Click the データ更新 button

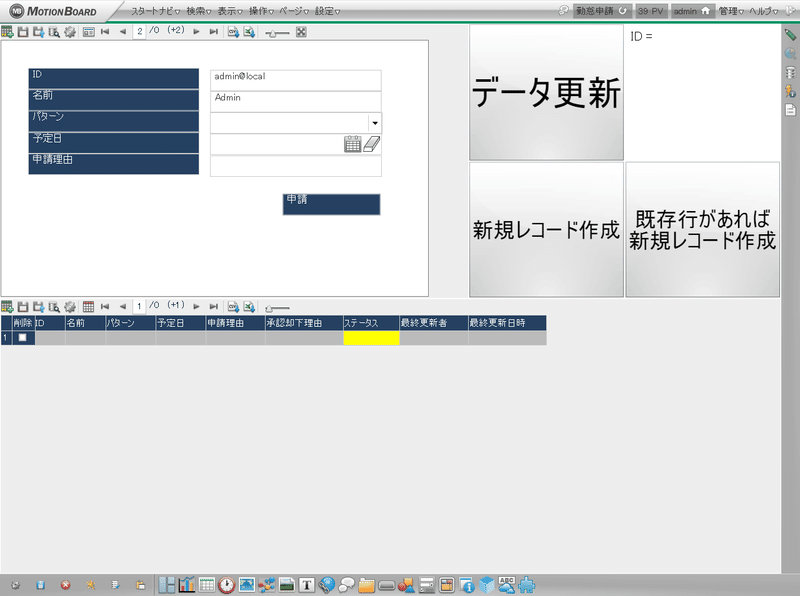click(545, 93)
